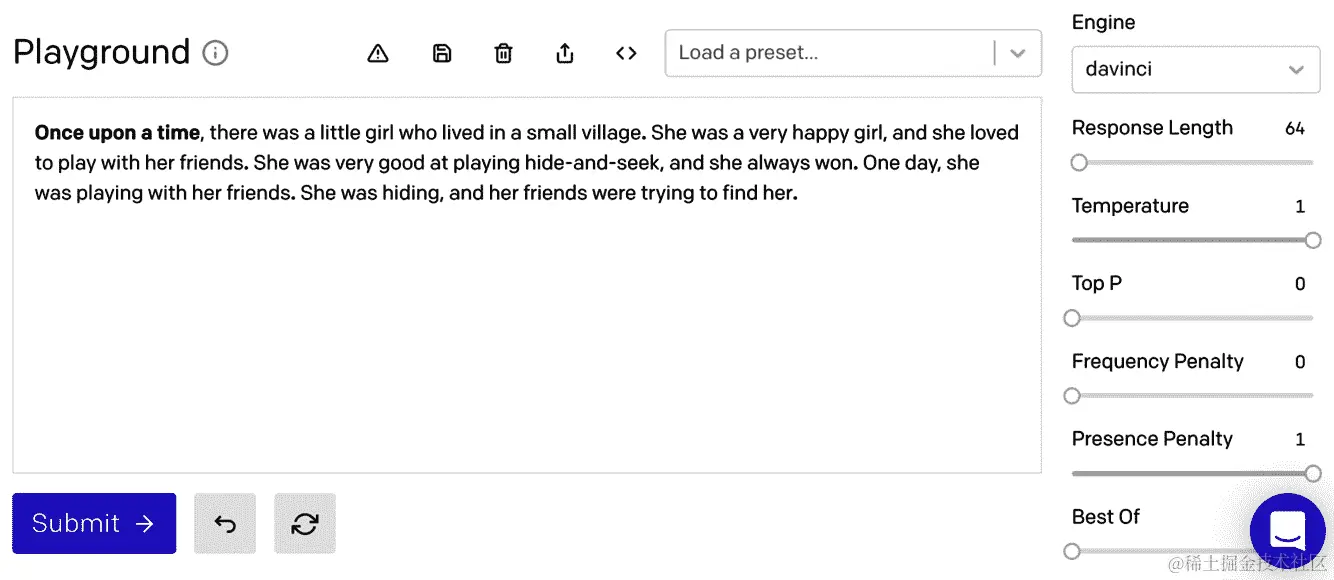Click the info icon beside Playground title
This screenshot has width=1334, height=580.
[x=215, y=53]
